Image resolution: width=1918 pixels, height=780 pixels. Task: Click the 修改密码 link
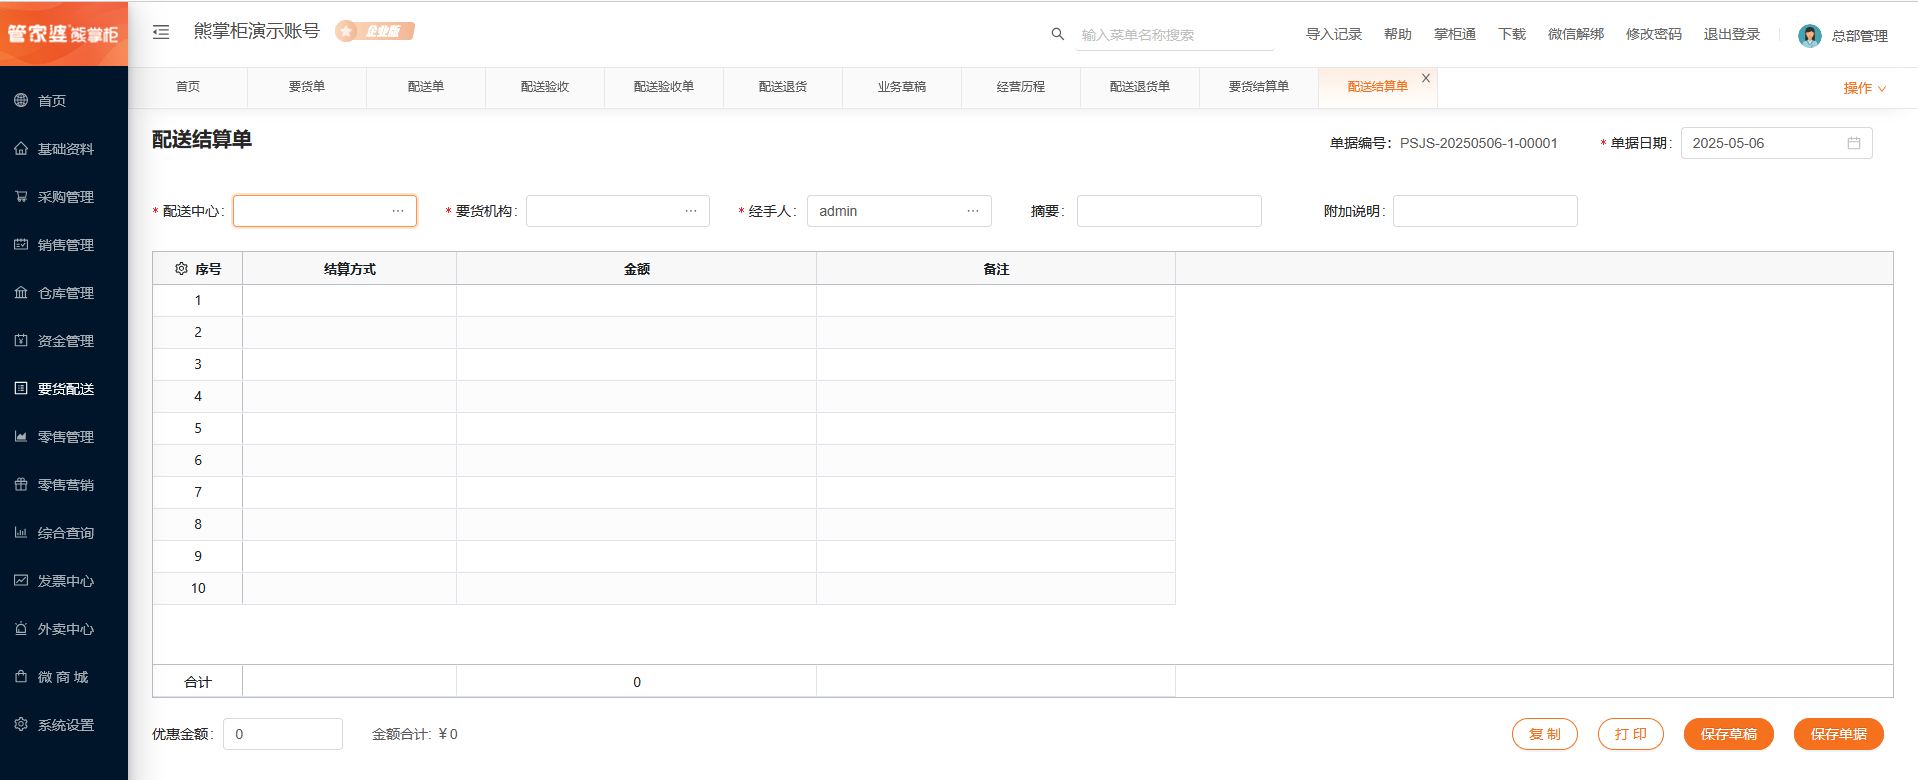[x=1654, y=34]
